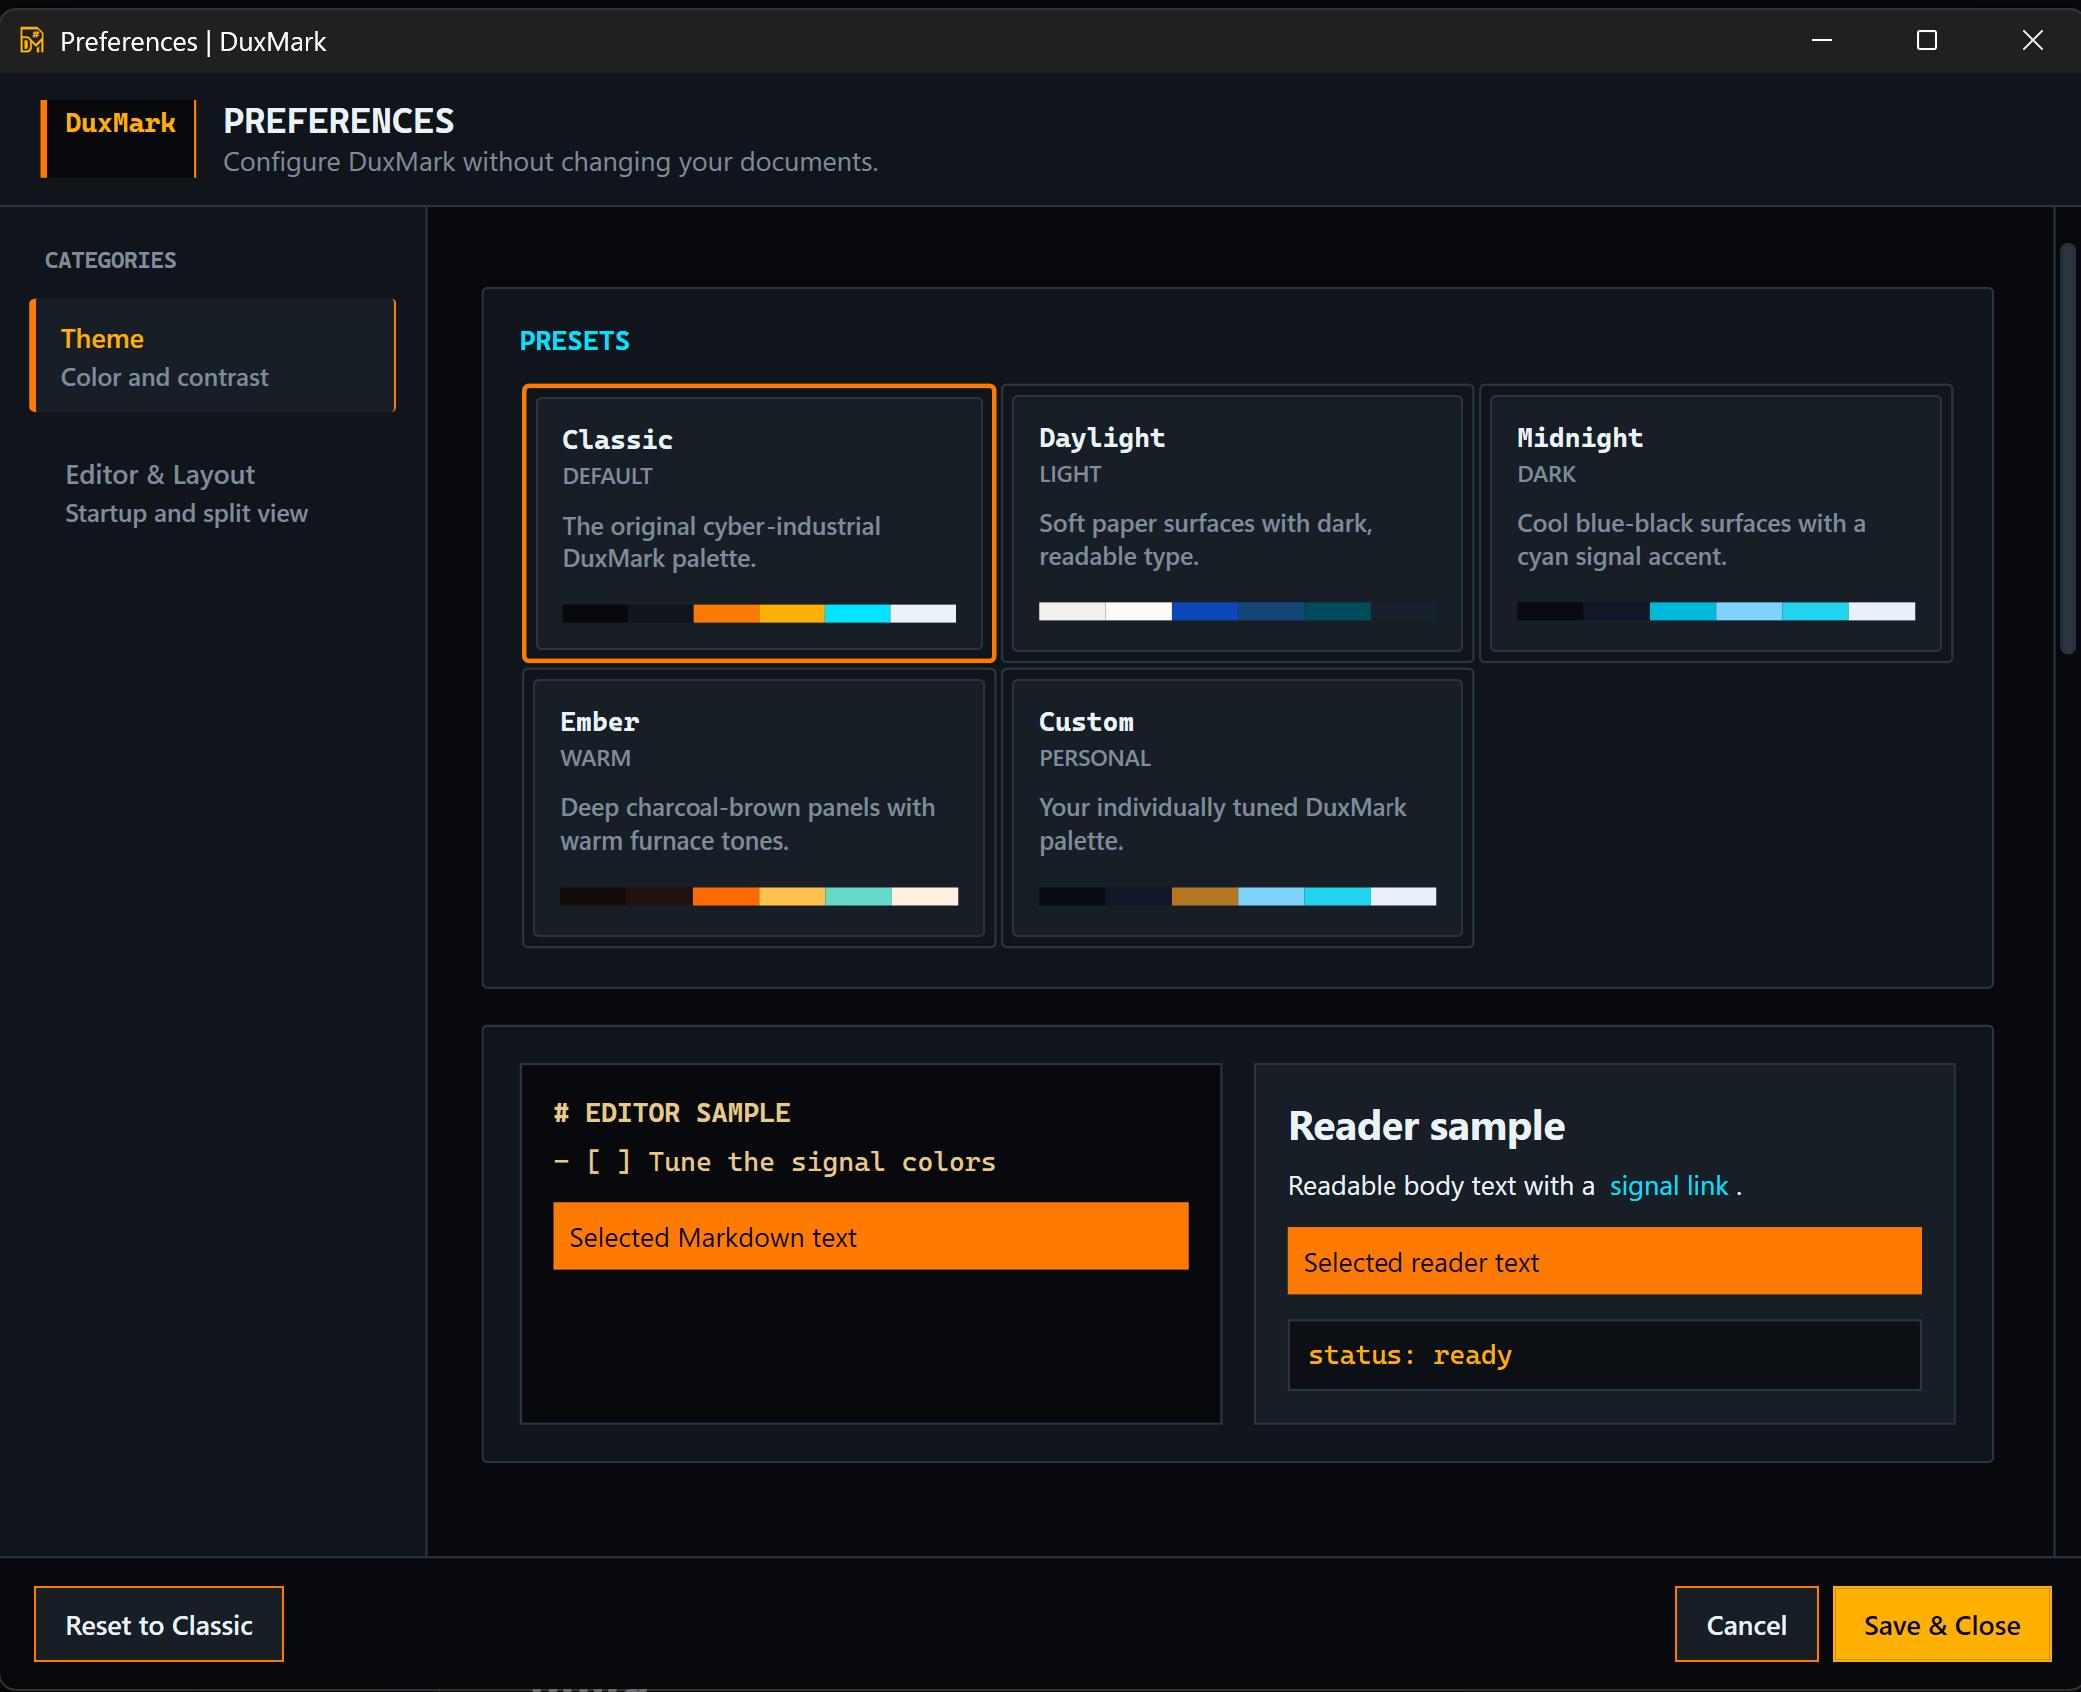This screenshot has width=2081, height=1692.
Task: Click the DuxMark app icon in title bar
Action: pos(32,41)
